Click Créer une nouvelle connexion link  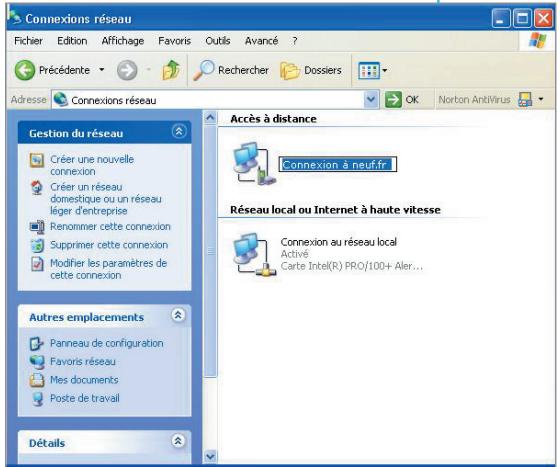click(x=92, y=165)
